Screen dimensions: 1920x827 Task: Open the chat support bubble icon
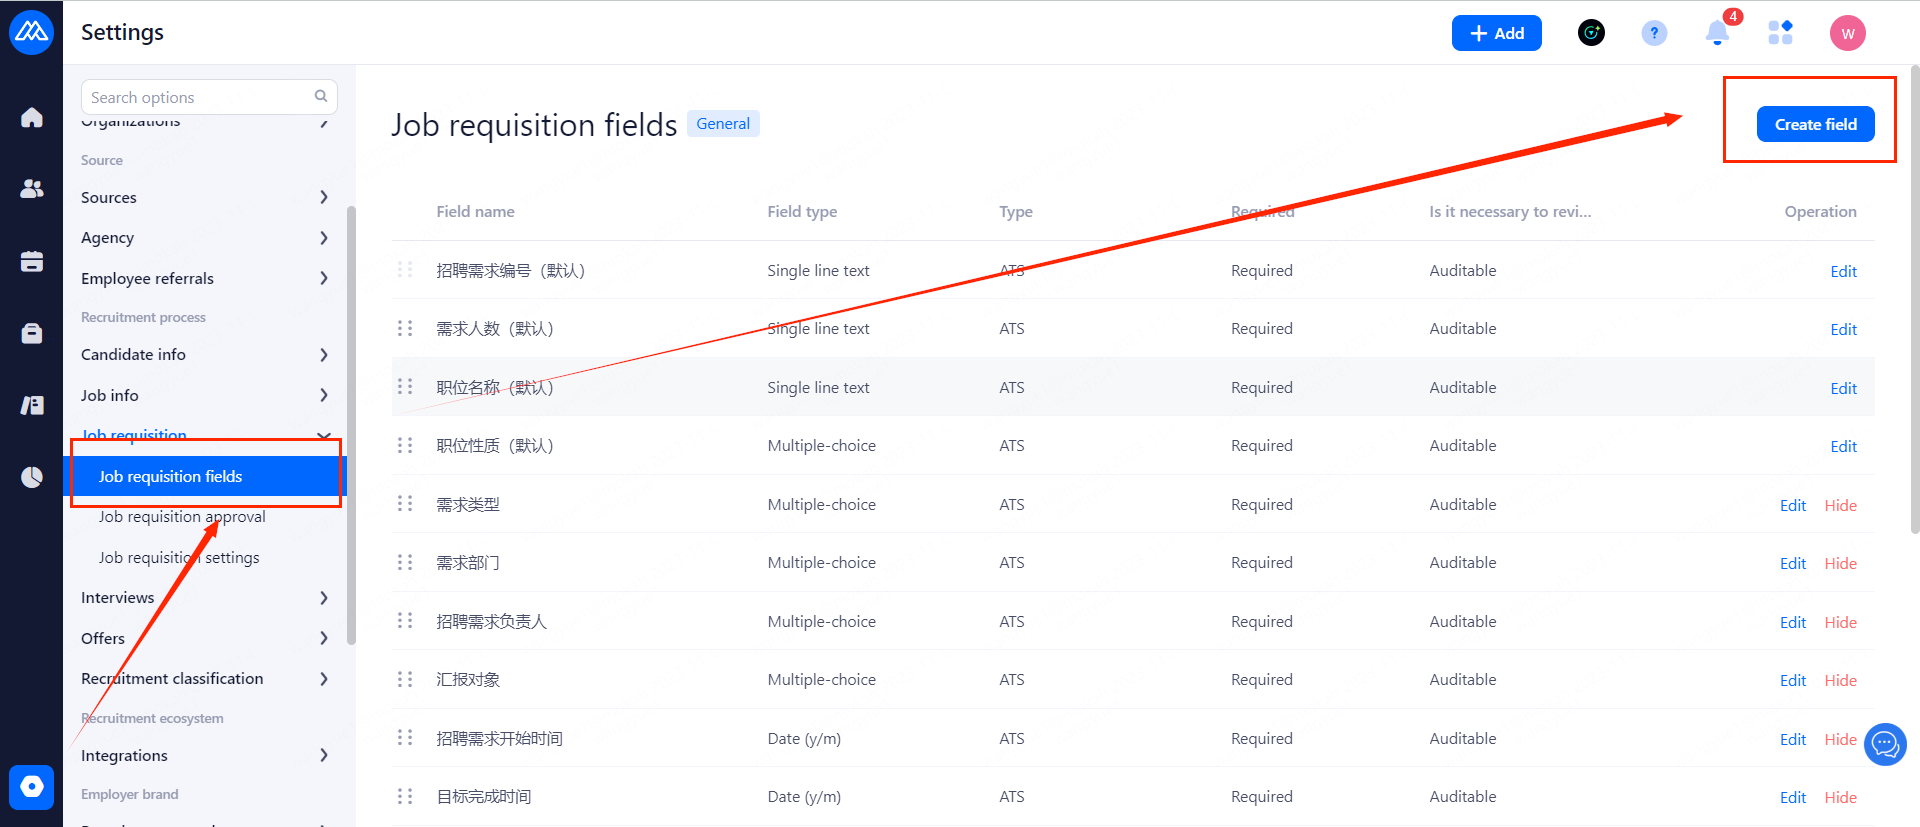coord(1885,744)
